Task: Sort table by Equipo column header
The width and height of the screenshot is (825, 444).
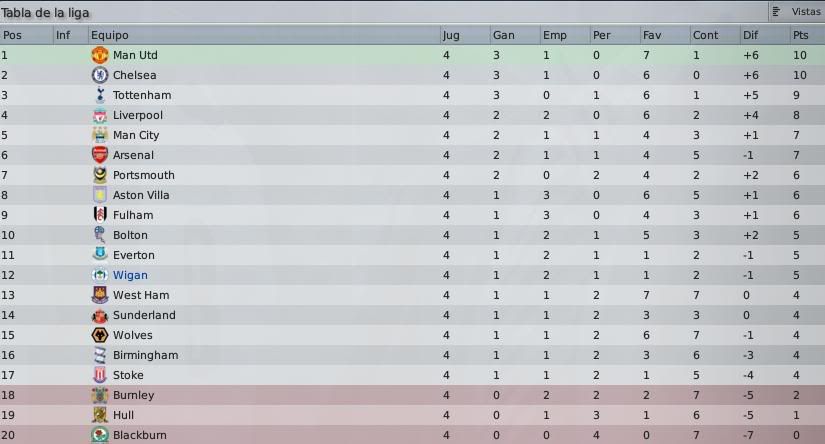Action: click(x=109, y=35)
